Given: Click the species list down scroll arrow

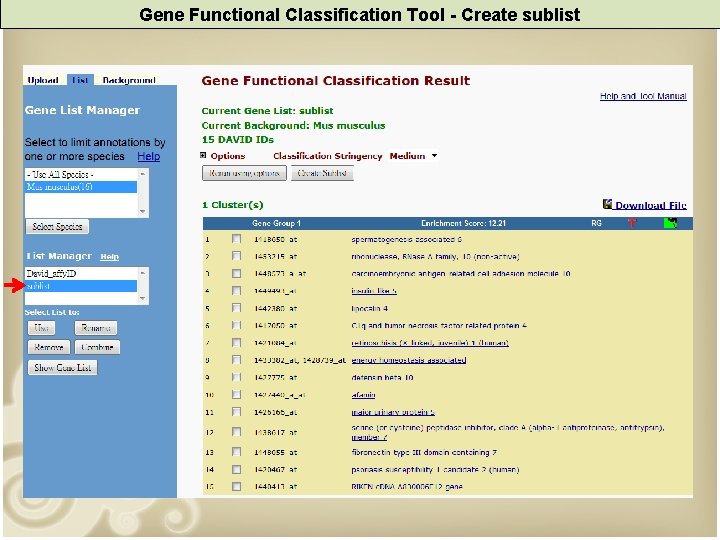Looking at the screenshot, I should point(142,211).
